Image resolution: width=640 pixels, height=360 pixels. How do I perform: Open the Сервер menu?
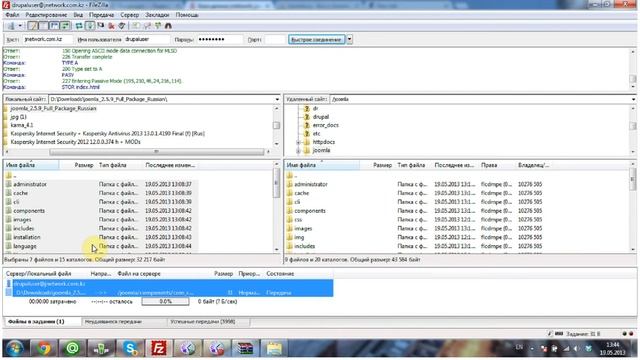click(x=129, y=15)
